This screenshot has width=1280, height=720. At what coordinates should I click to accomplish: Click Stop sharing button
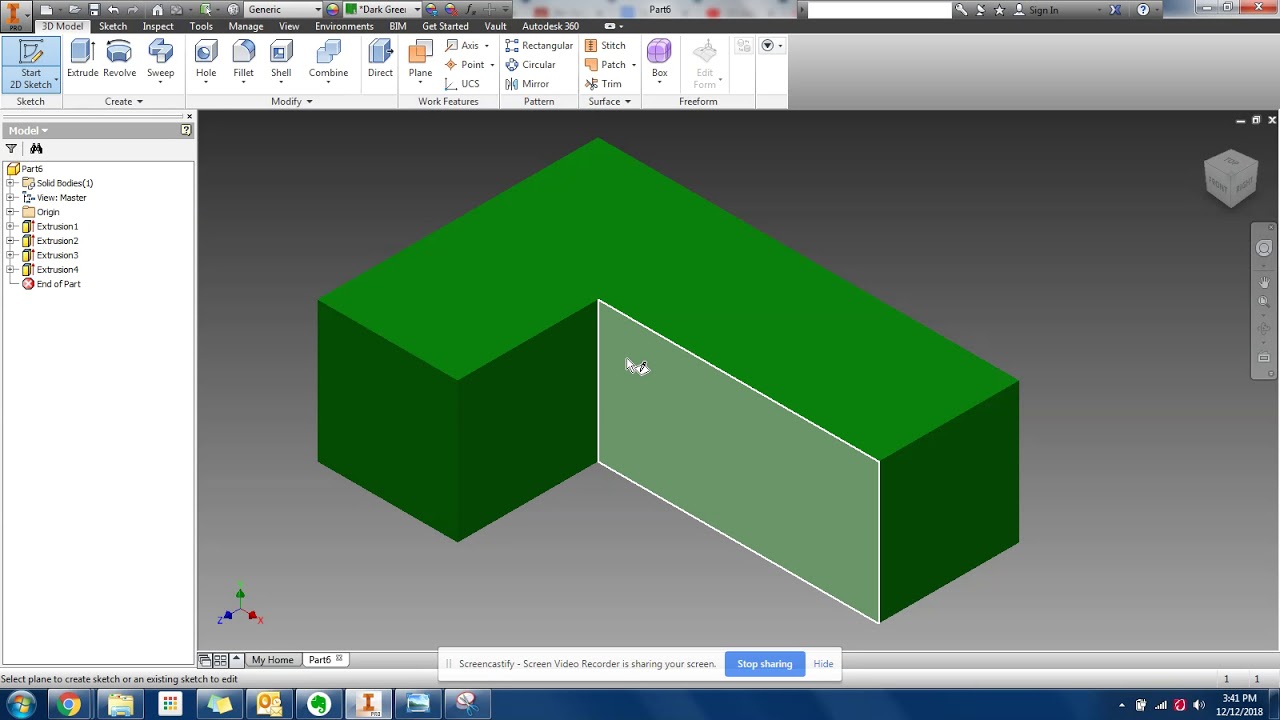click(765, 664)
